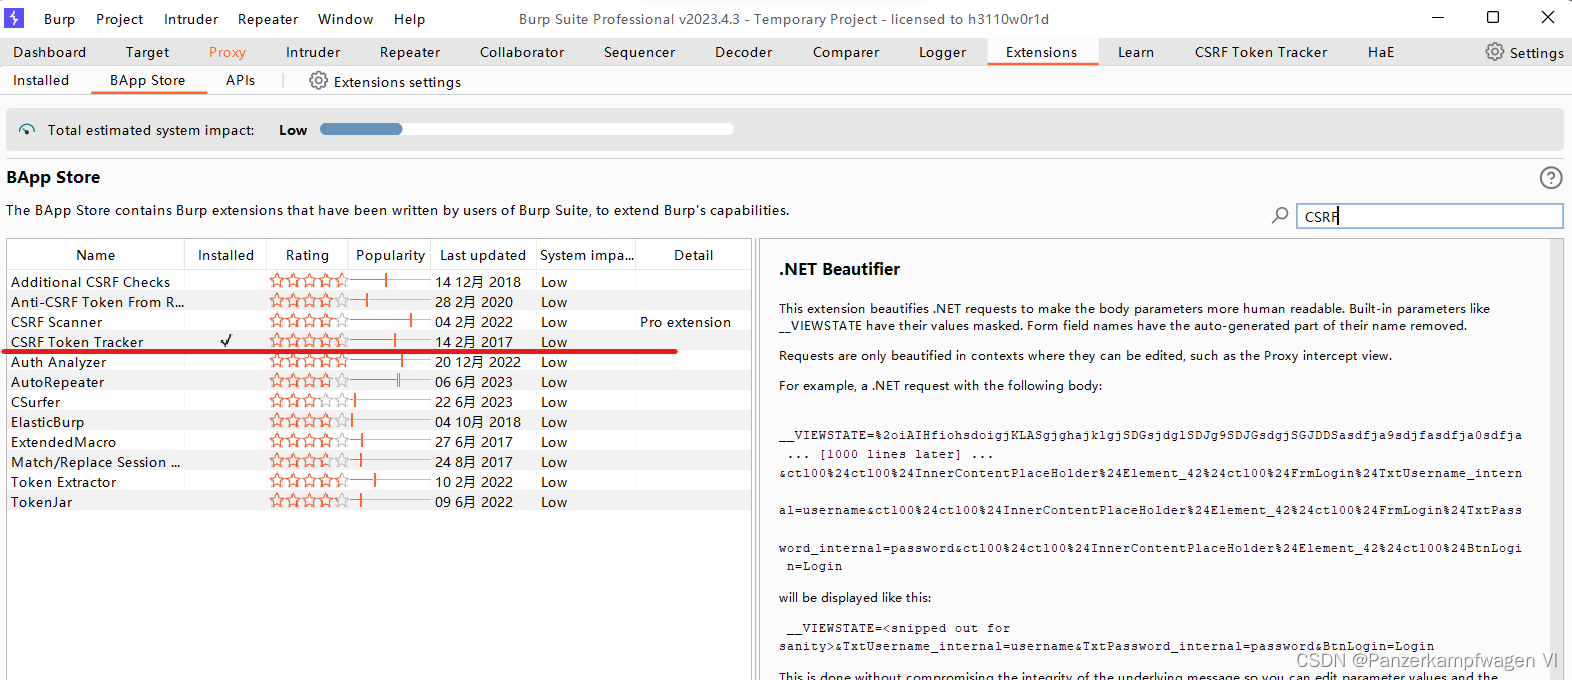Switch to the Collaborator tab
1572x680 pixels.
(522, 52)
